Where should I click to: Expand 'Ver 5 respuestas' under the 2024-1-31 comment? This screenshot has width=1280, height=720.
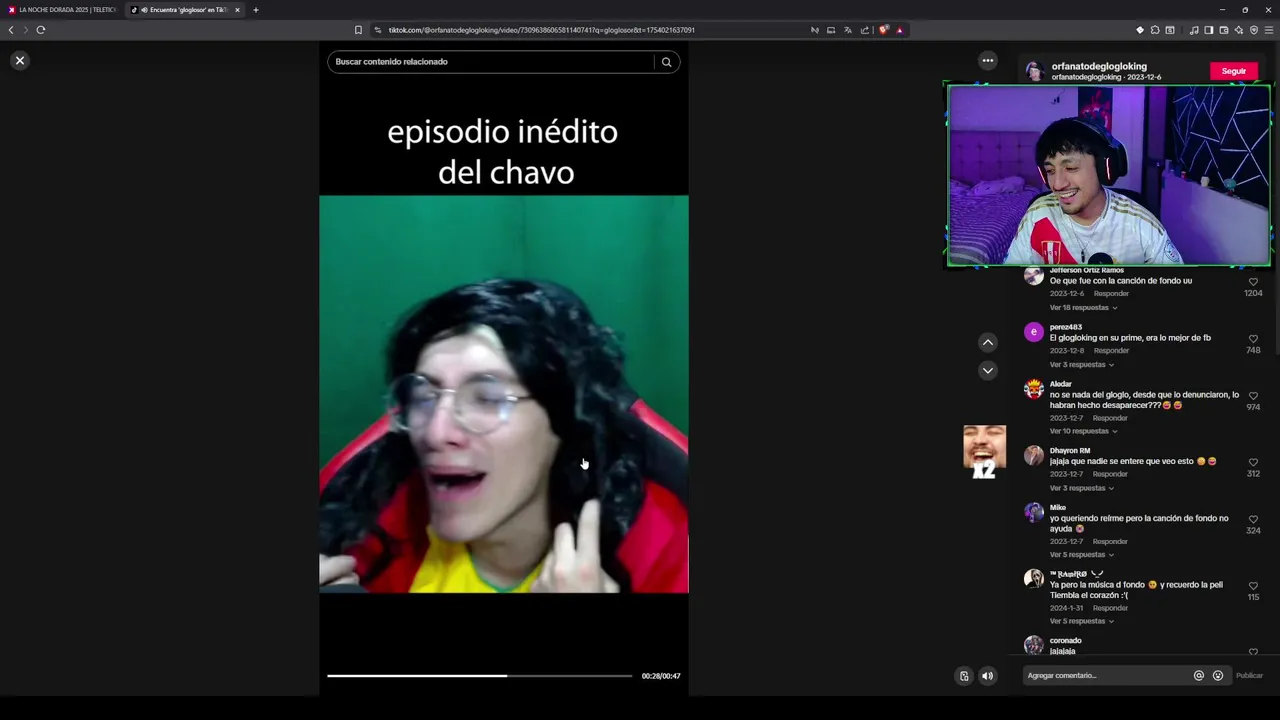click(1081, 621)
